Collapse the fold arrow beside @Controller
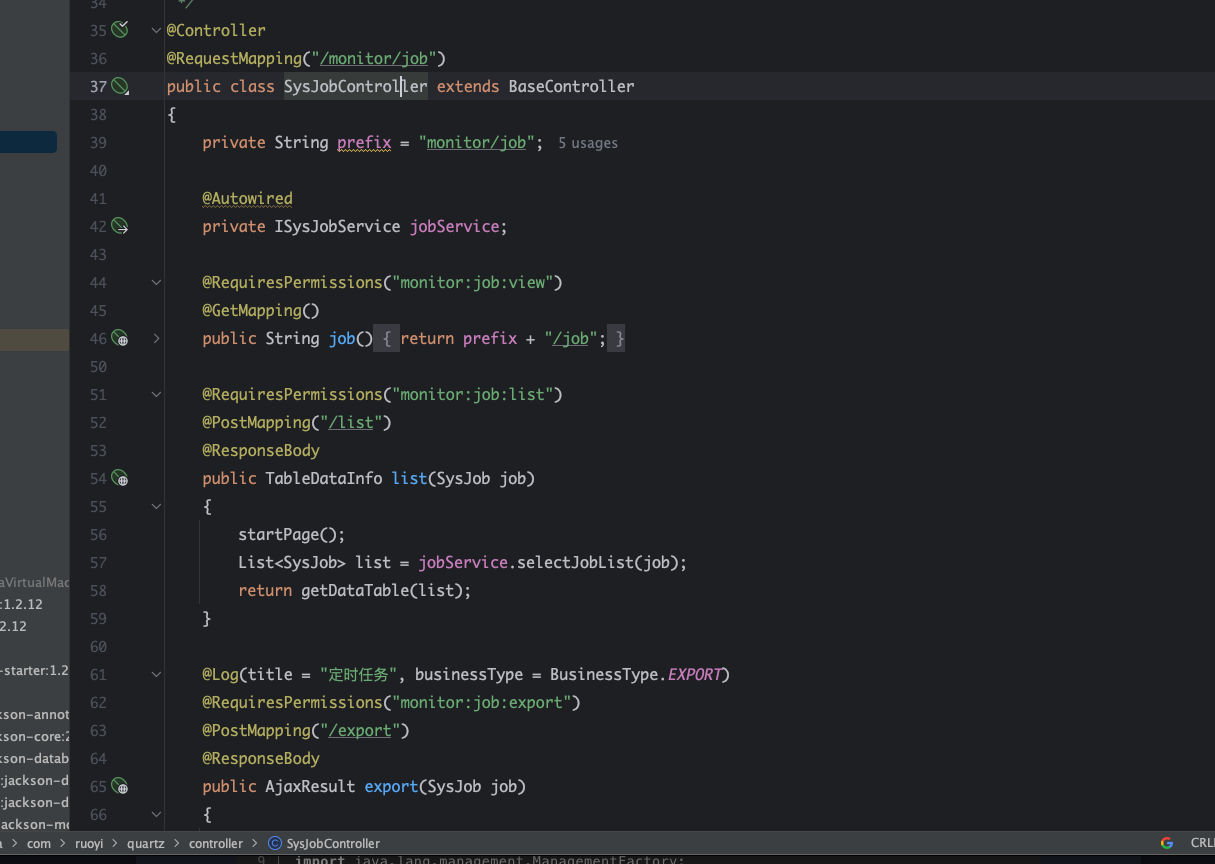1215x864 pixels. point(156,31)
